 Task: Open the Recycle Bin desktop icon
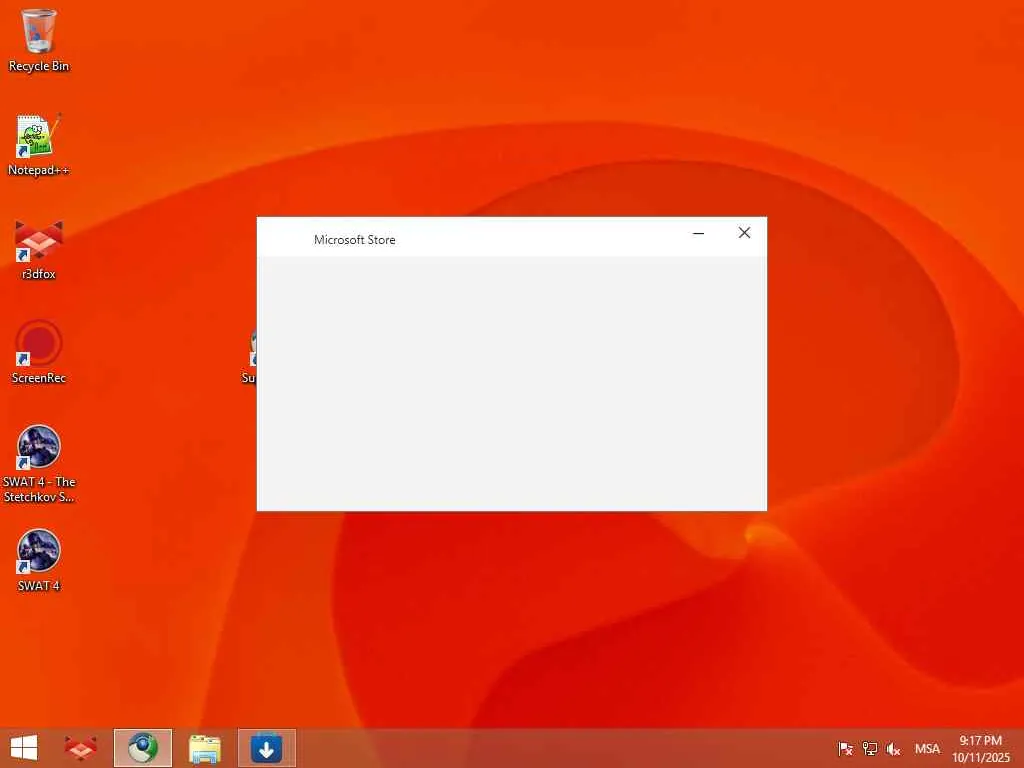coord(39,39)
